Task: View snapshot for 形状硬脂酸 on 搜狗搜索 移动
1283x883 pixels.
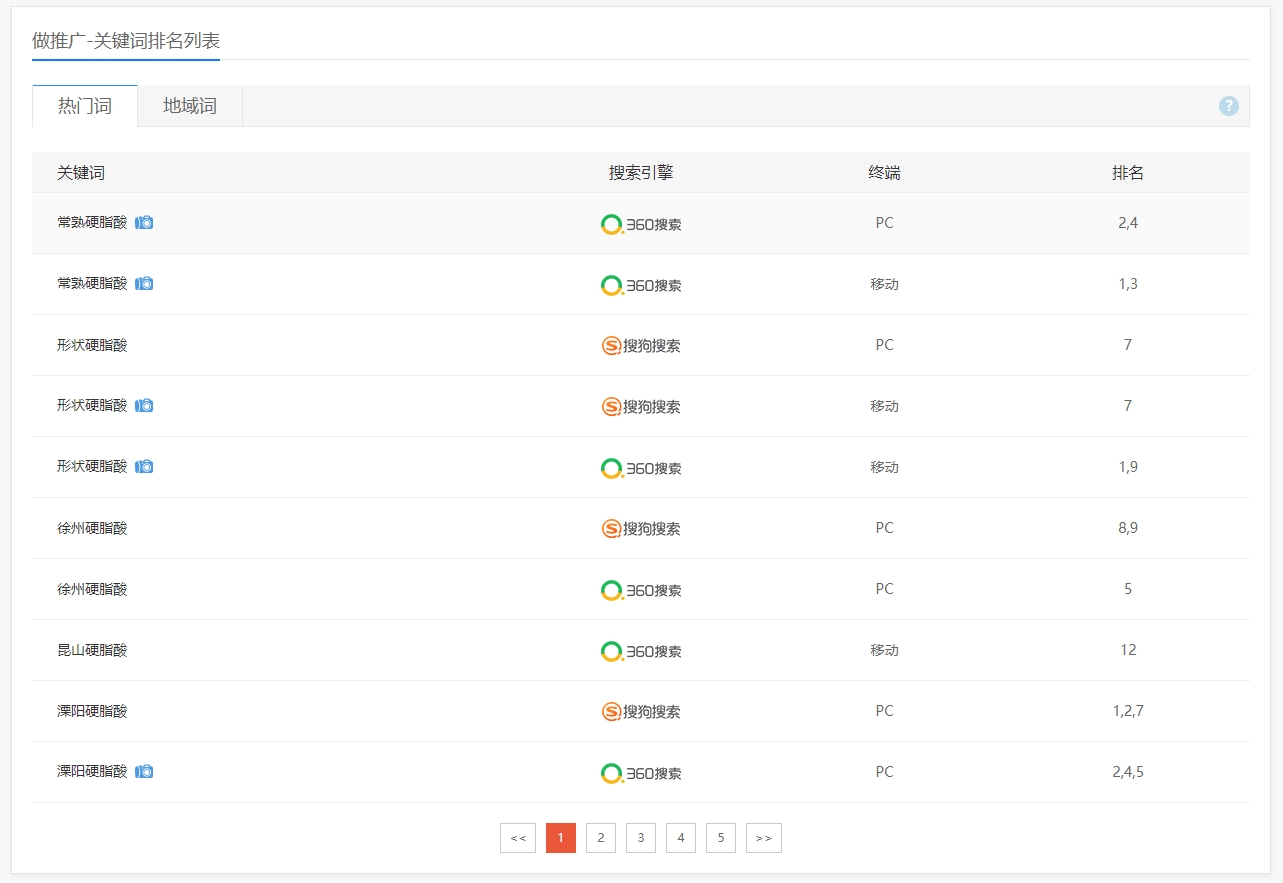Action: pos(144,406)
